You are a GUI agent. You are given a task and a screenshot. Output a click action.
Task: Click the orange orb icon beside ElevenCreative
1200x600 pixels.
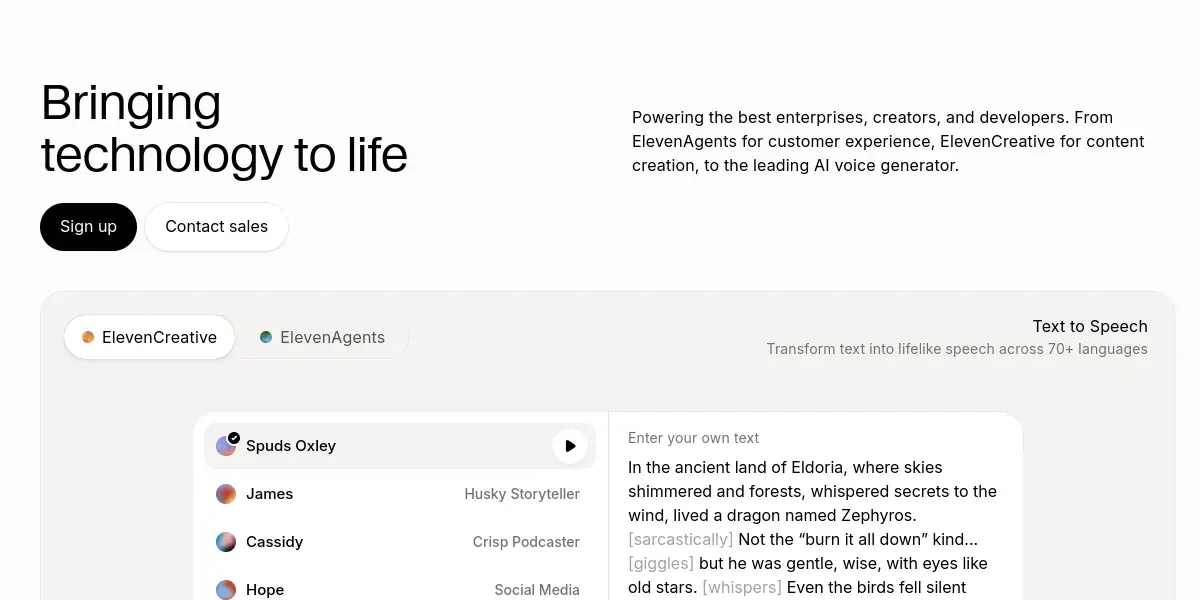click(x=88, y=337)
